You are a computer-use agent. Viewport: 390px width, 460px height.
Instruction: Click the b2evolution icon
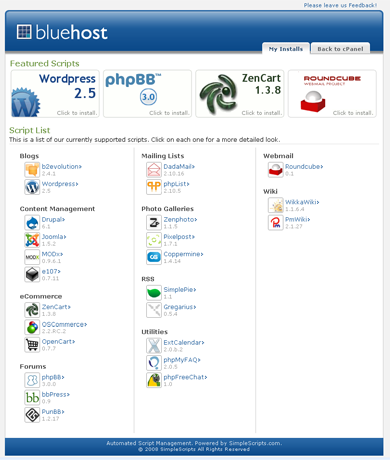(x=32, y=170)
